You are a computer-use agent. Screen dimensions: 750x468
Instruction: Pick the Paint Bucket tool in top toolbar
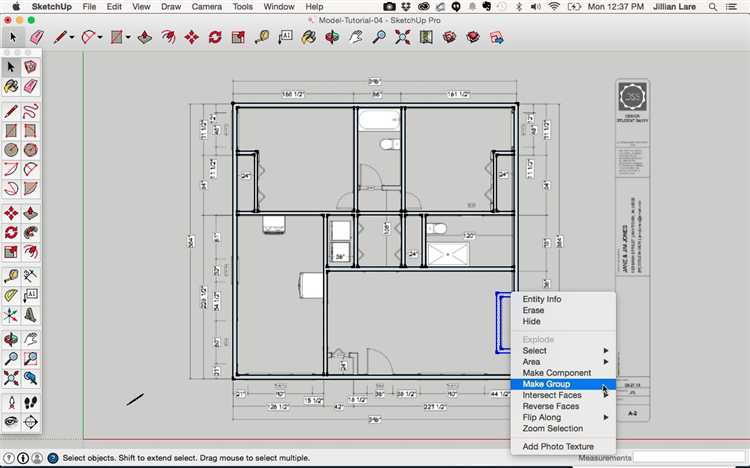[310, 37]
